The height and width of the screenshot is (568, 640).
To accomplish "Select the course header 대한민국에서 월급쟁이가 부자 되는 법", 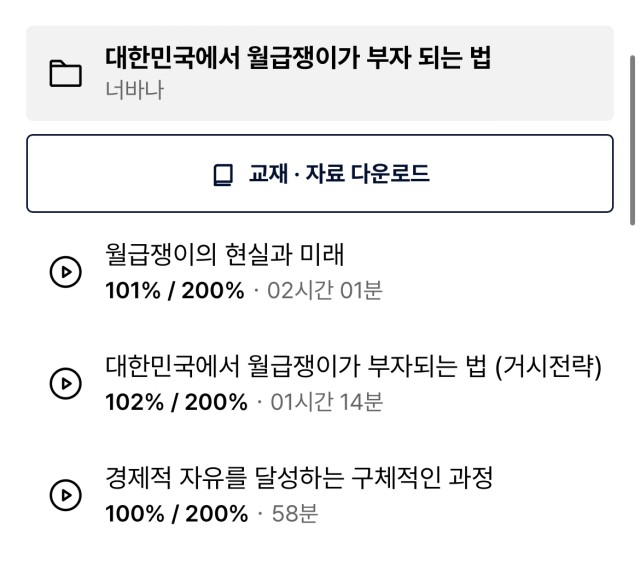I will coord(298,58).
